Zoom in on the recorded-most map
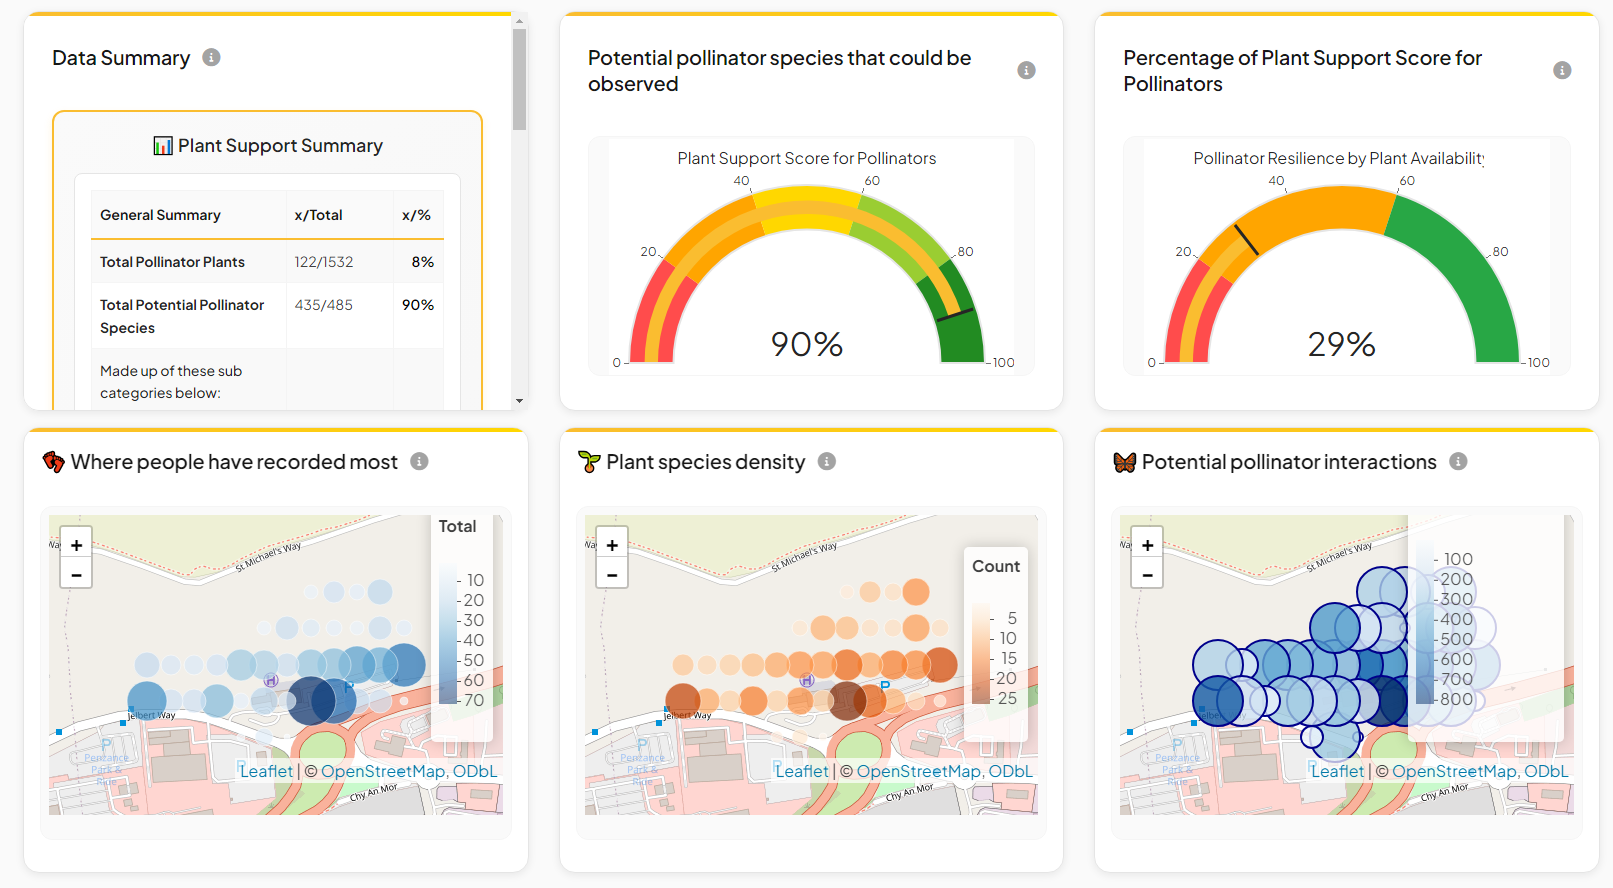This screenshot has height=888, width=1613. (76, 545)
